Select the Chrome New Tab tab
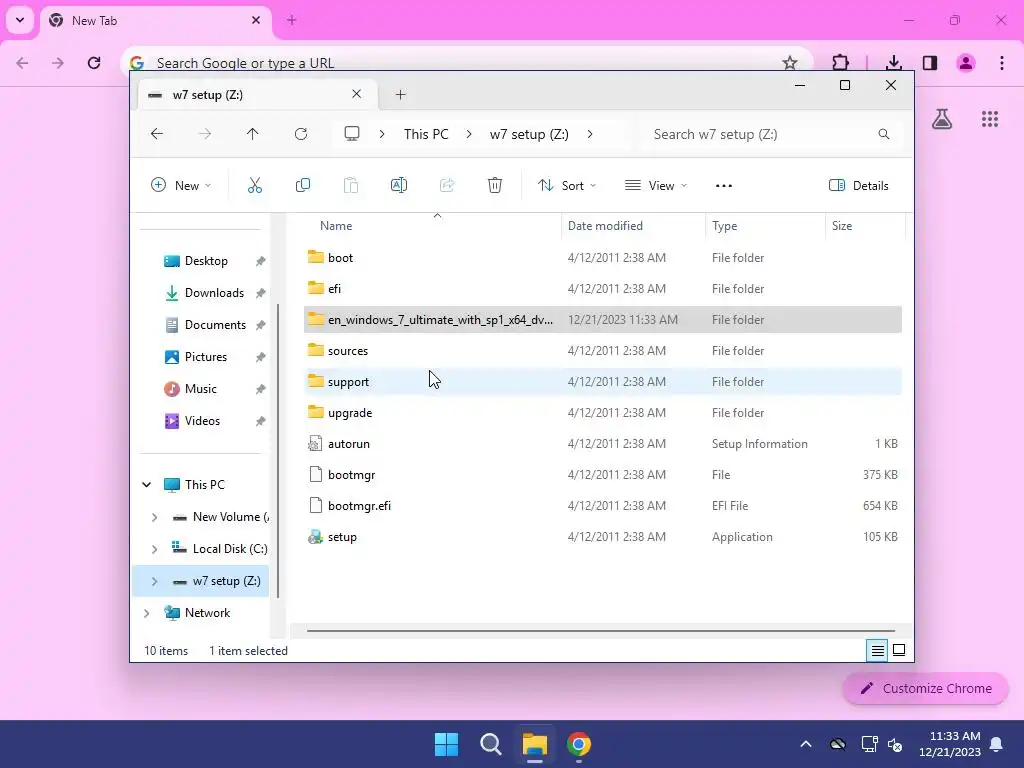Screen dimensions: 1024x768 point(156,21)
